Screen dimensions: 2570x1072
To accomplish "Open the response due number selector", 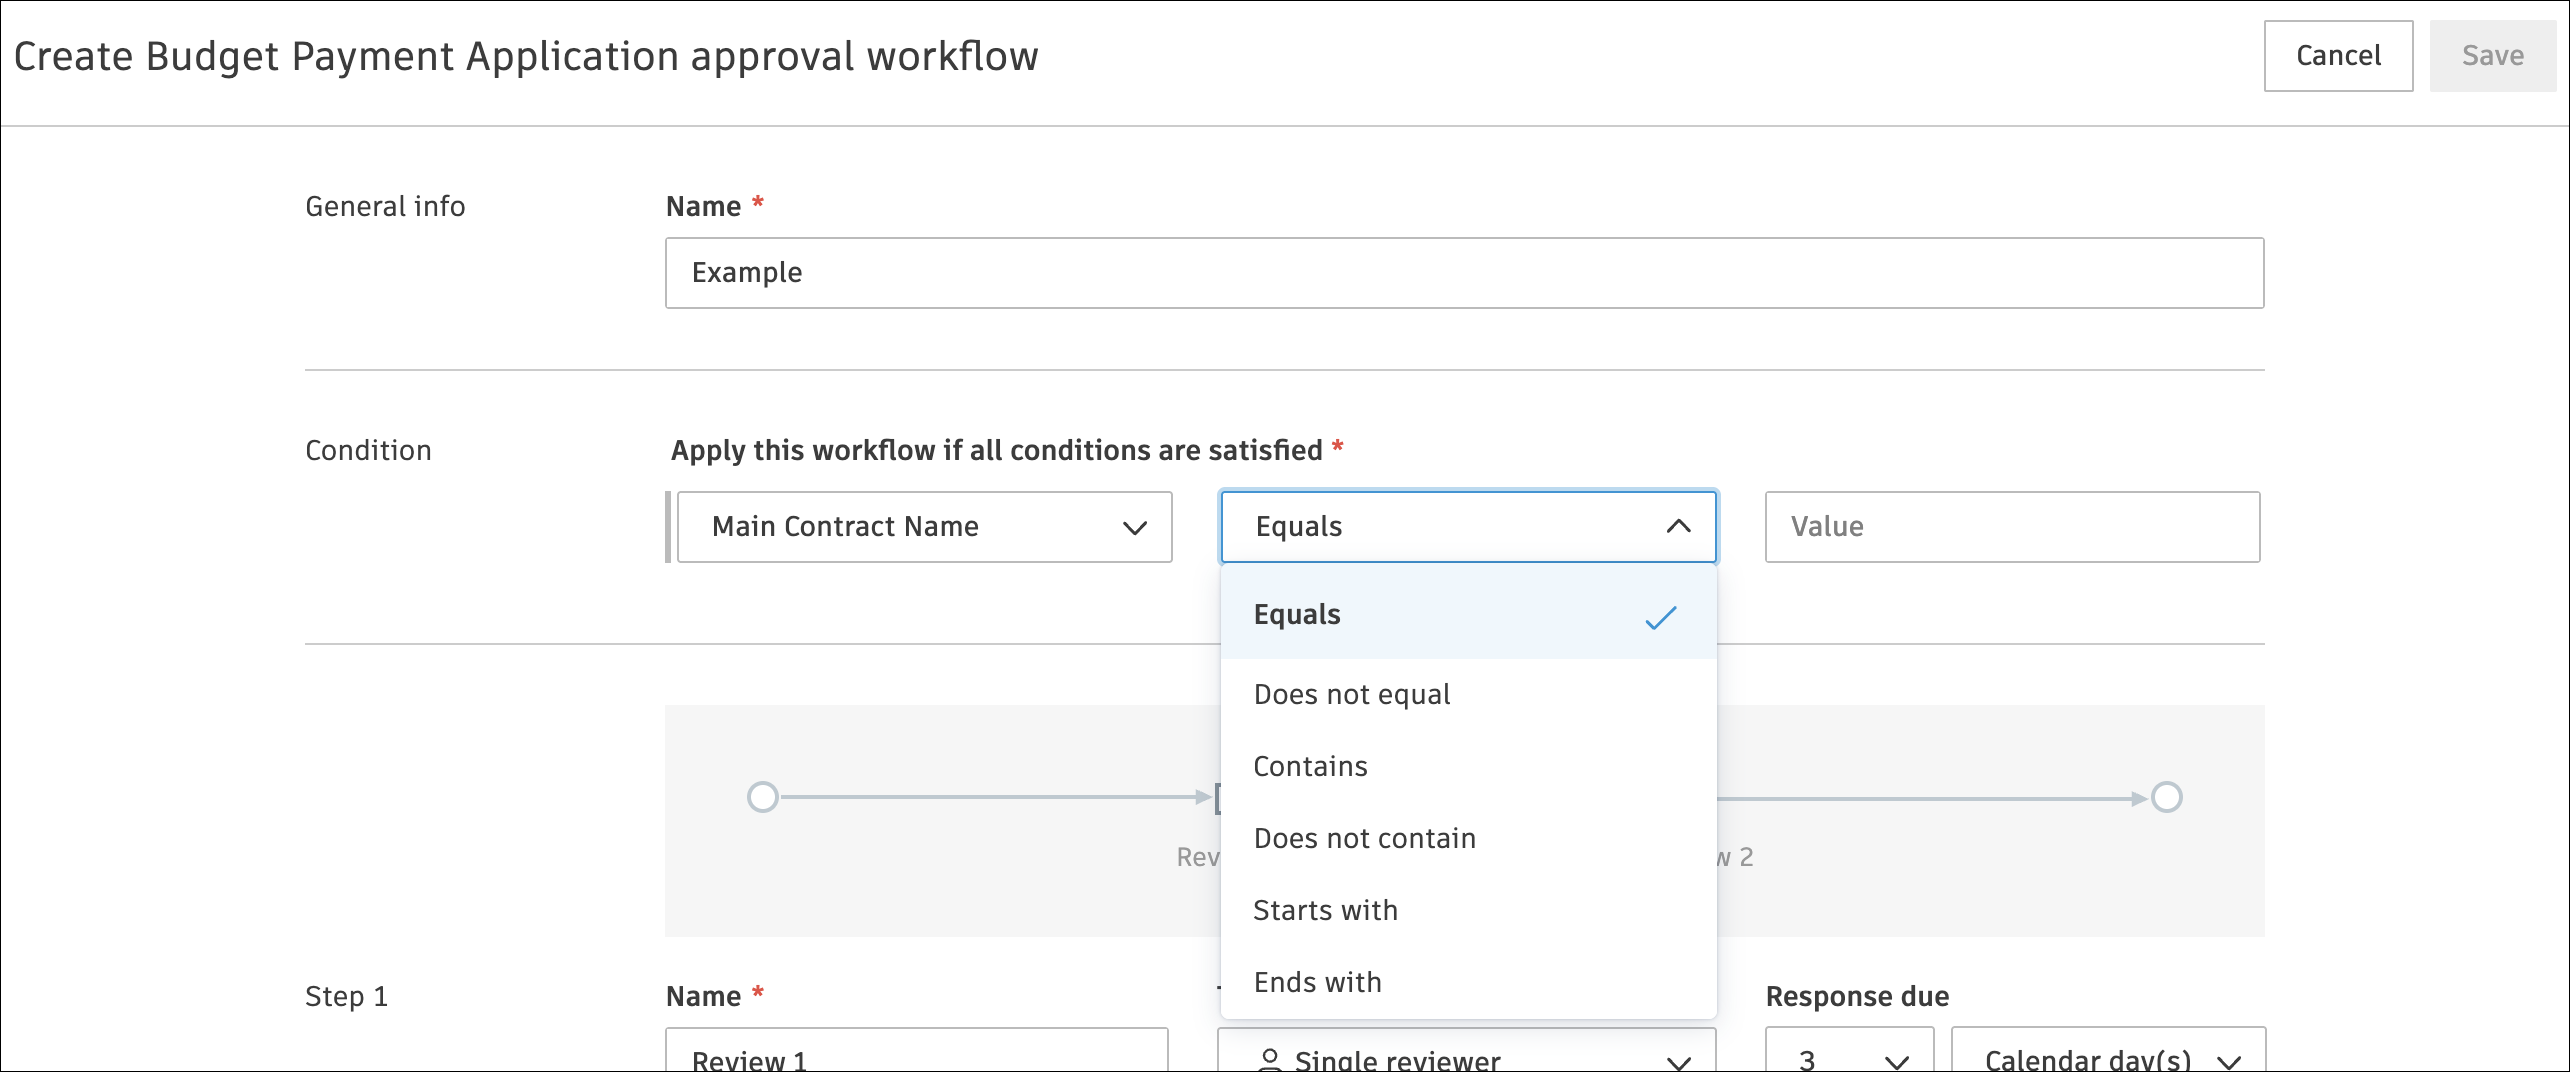I will (x=1849, y=1061).
